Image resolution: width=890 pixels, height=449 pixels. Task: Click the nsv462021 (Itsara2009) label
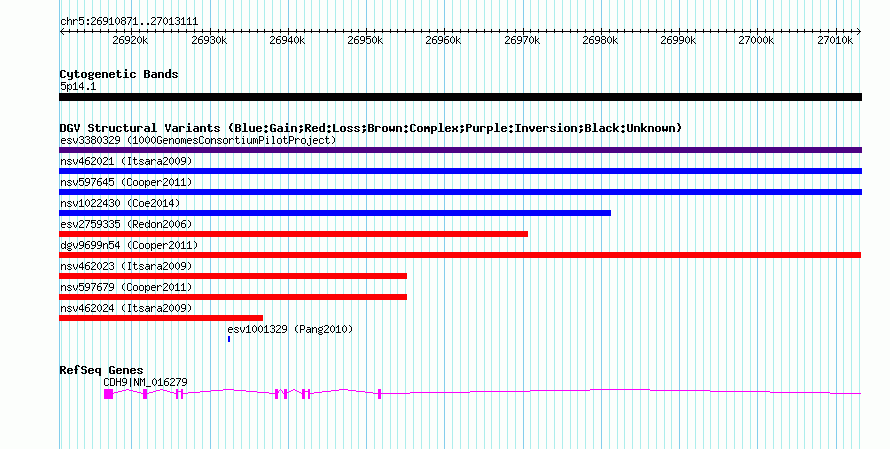coord(126,161)
